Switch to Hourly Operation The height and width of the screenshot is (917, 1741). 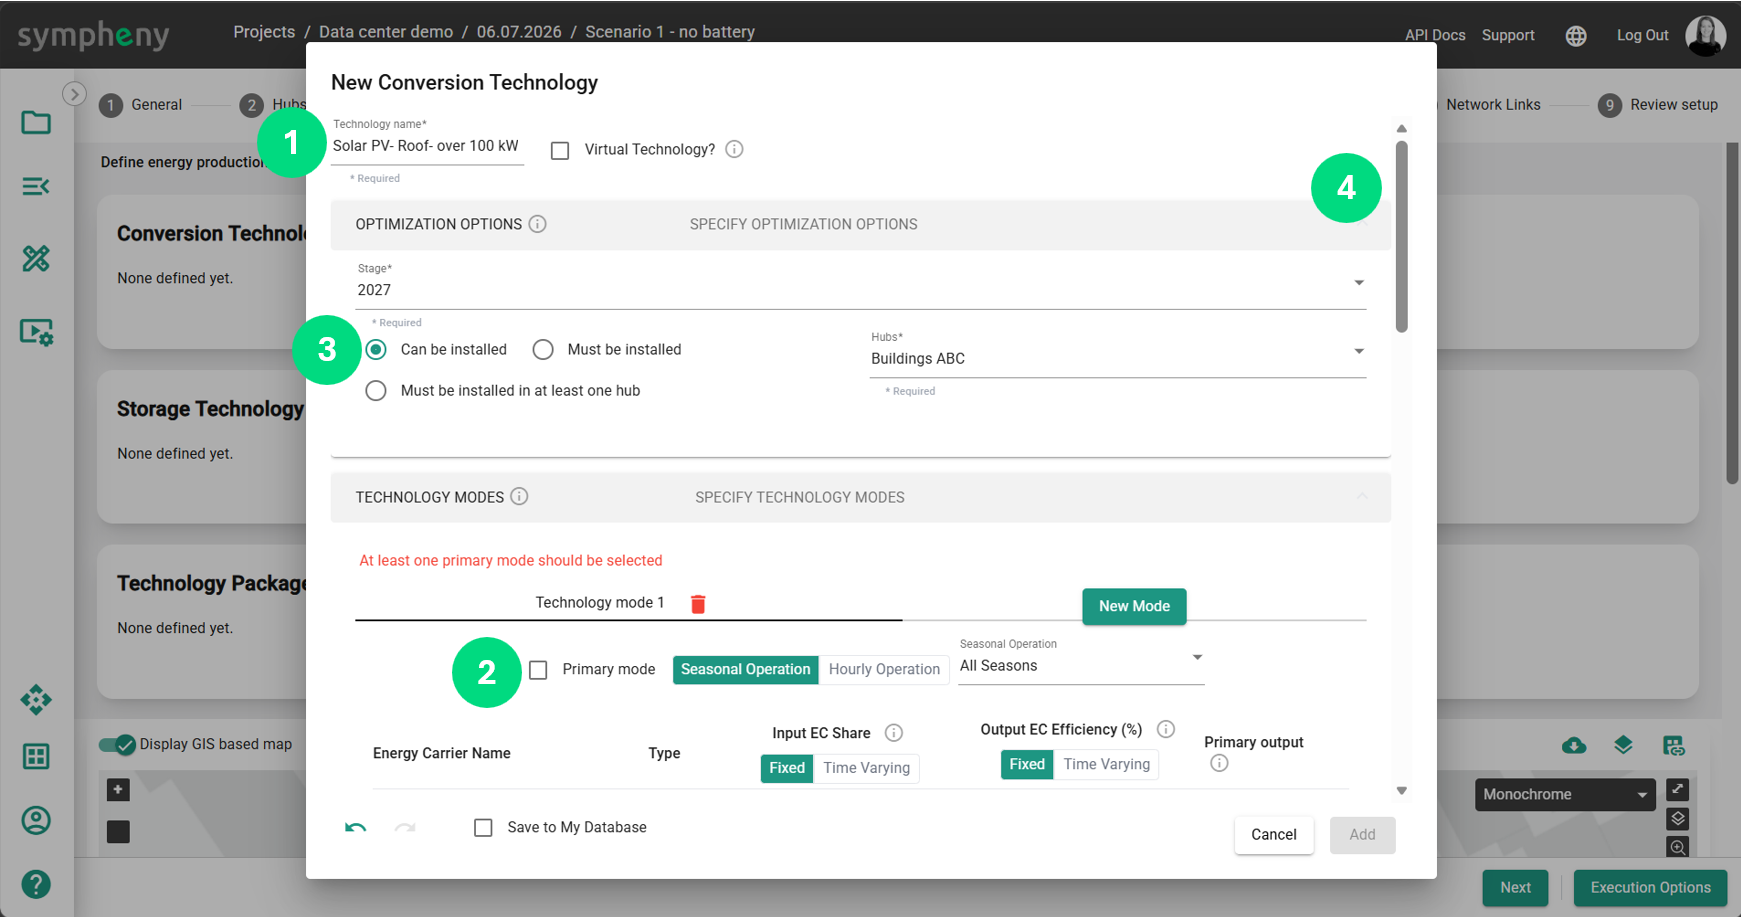click(884, 670)
